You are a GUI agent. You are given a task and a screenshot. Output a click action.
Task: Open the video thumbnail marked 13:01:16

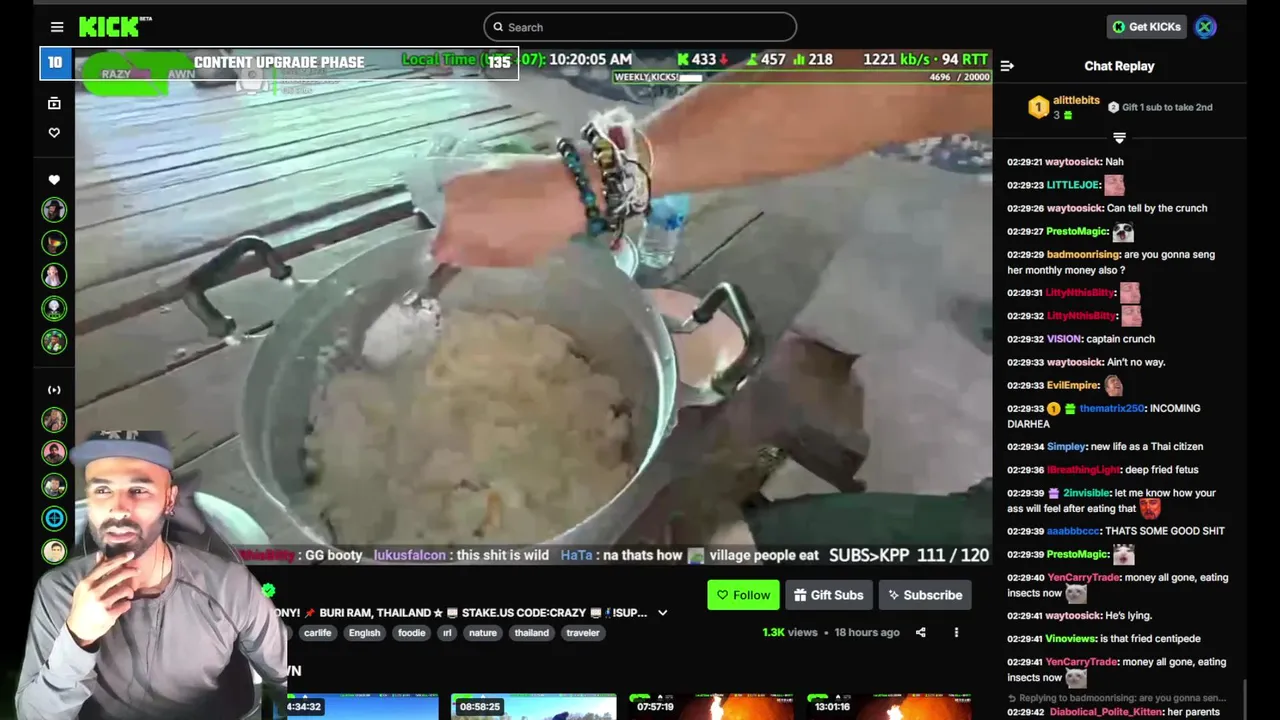(x=889, y=706)
